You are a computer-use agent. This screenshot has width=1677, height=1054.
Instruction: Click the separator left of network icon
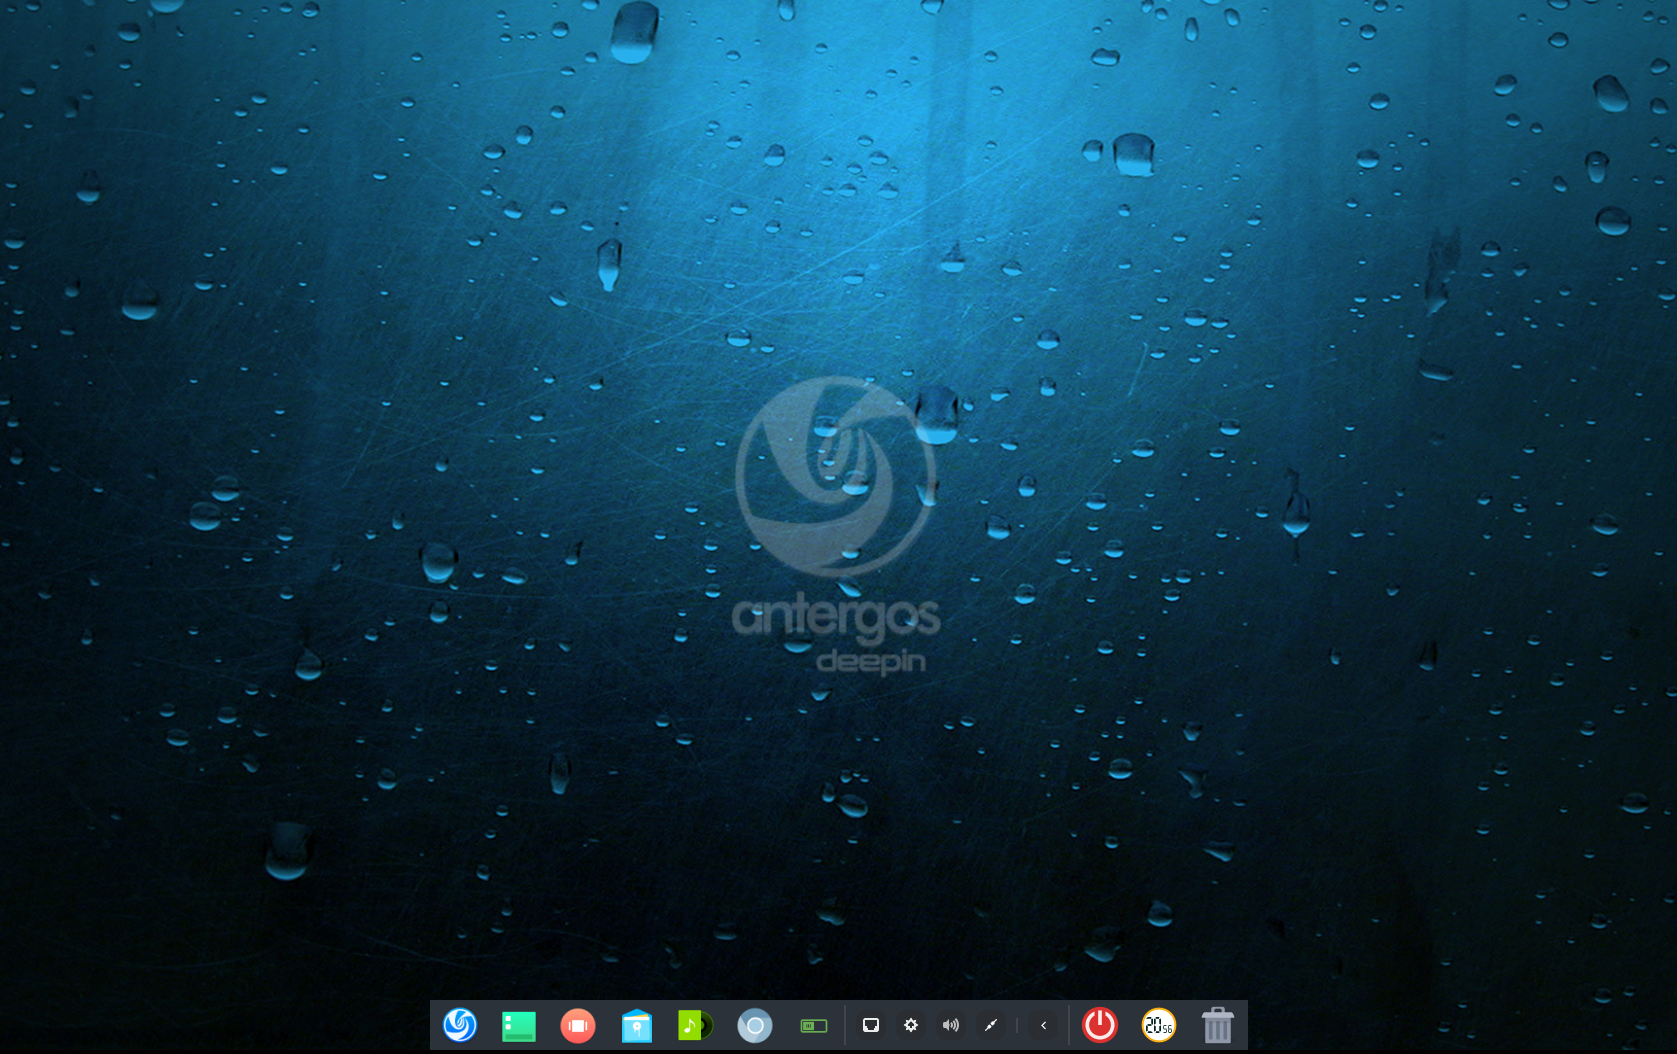(846, 1026)
